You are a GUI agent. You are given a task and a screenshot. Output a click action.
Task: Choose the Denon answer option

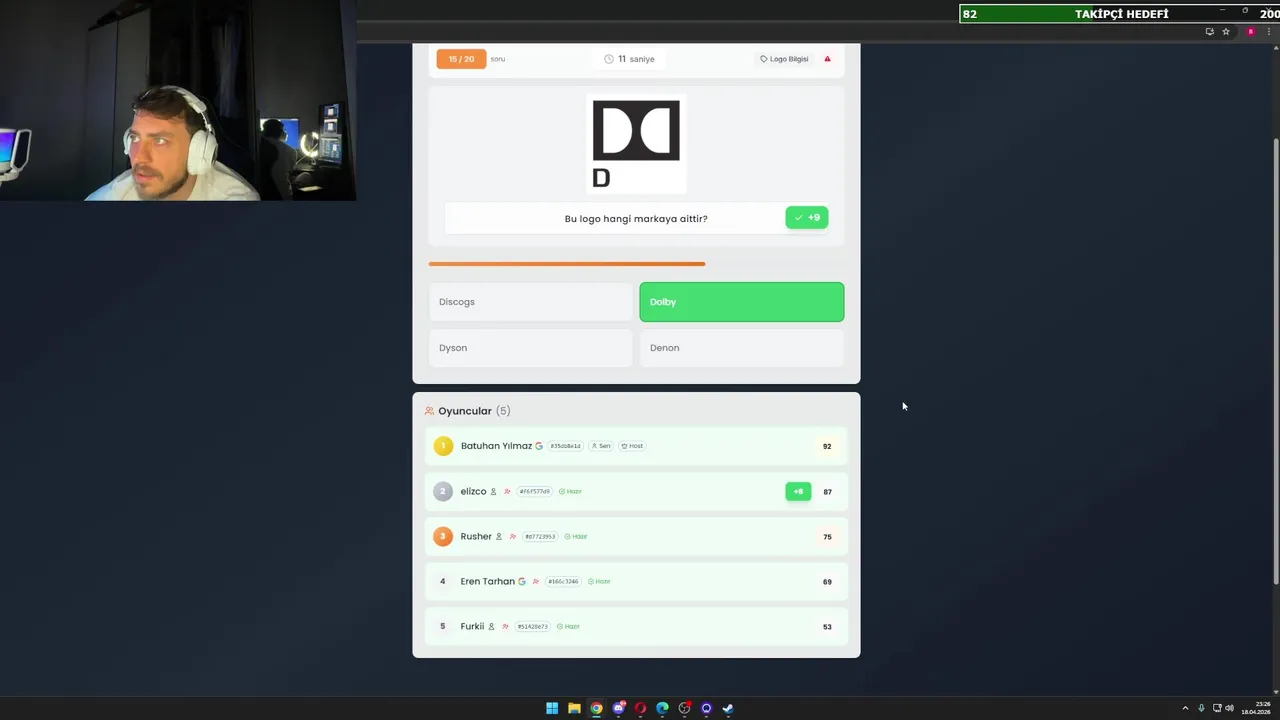[741, 348]
